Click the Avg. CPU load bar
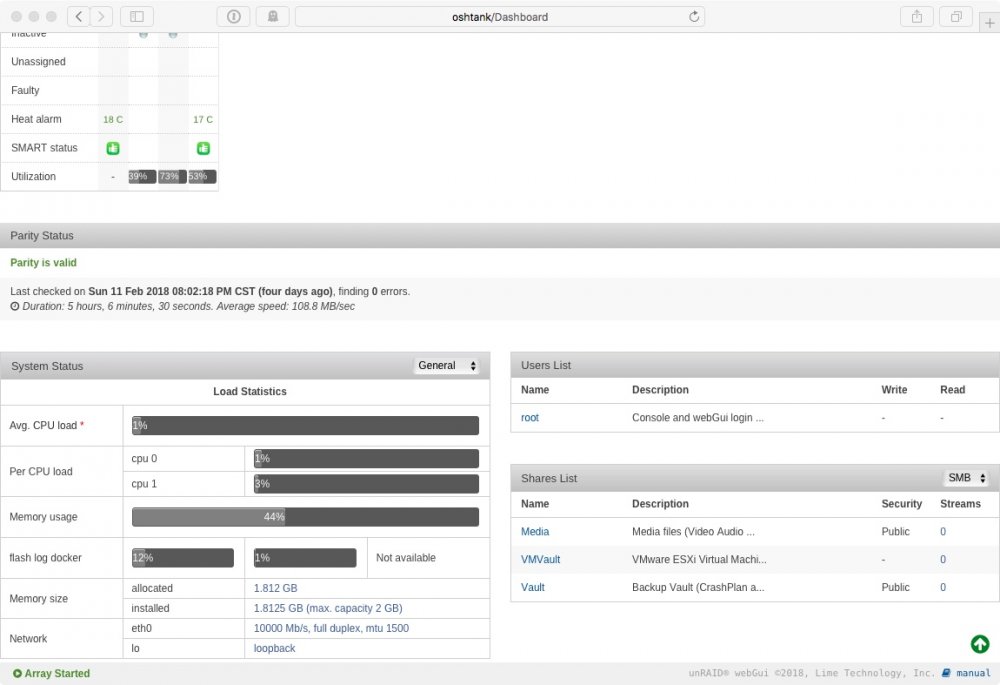 [x=305, y=425]
